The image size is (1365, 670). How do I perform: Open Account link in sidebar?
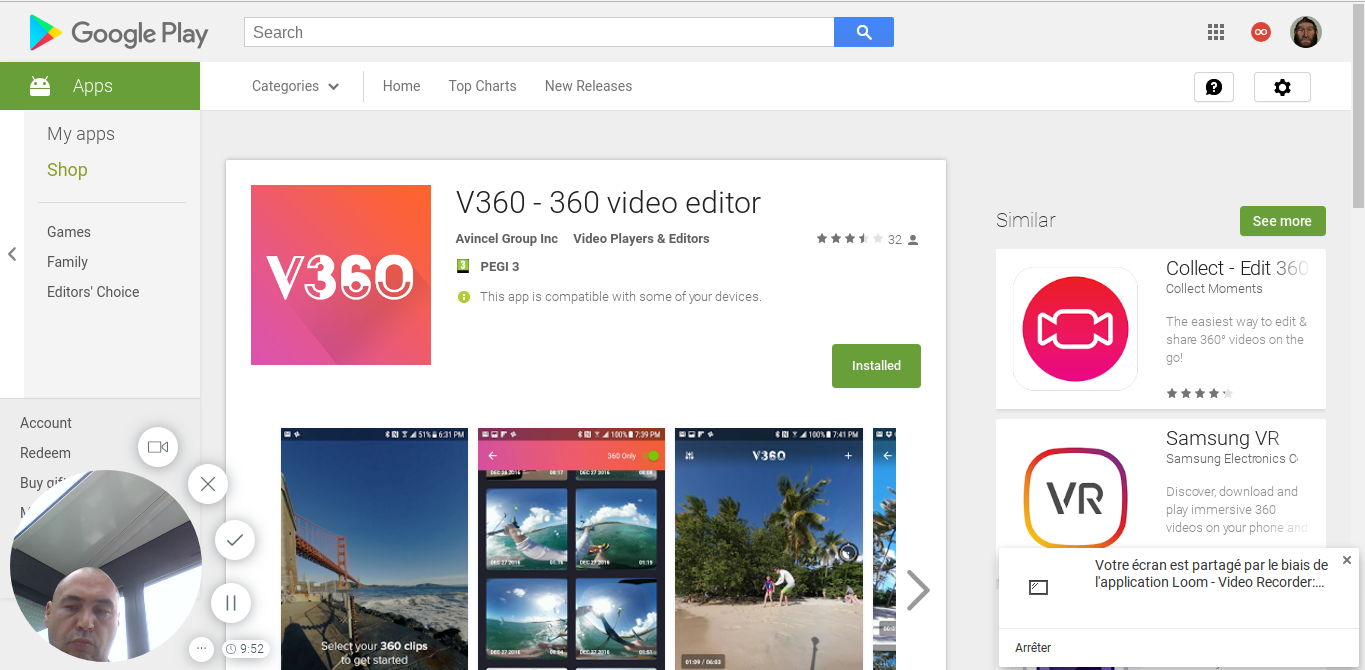click(46, 423)
